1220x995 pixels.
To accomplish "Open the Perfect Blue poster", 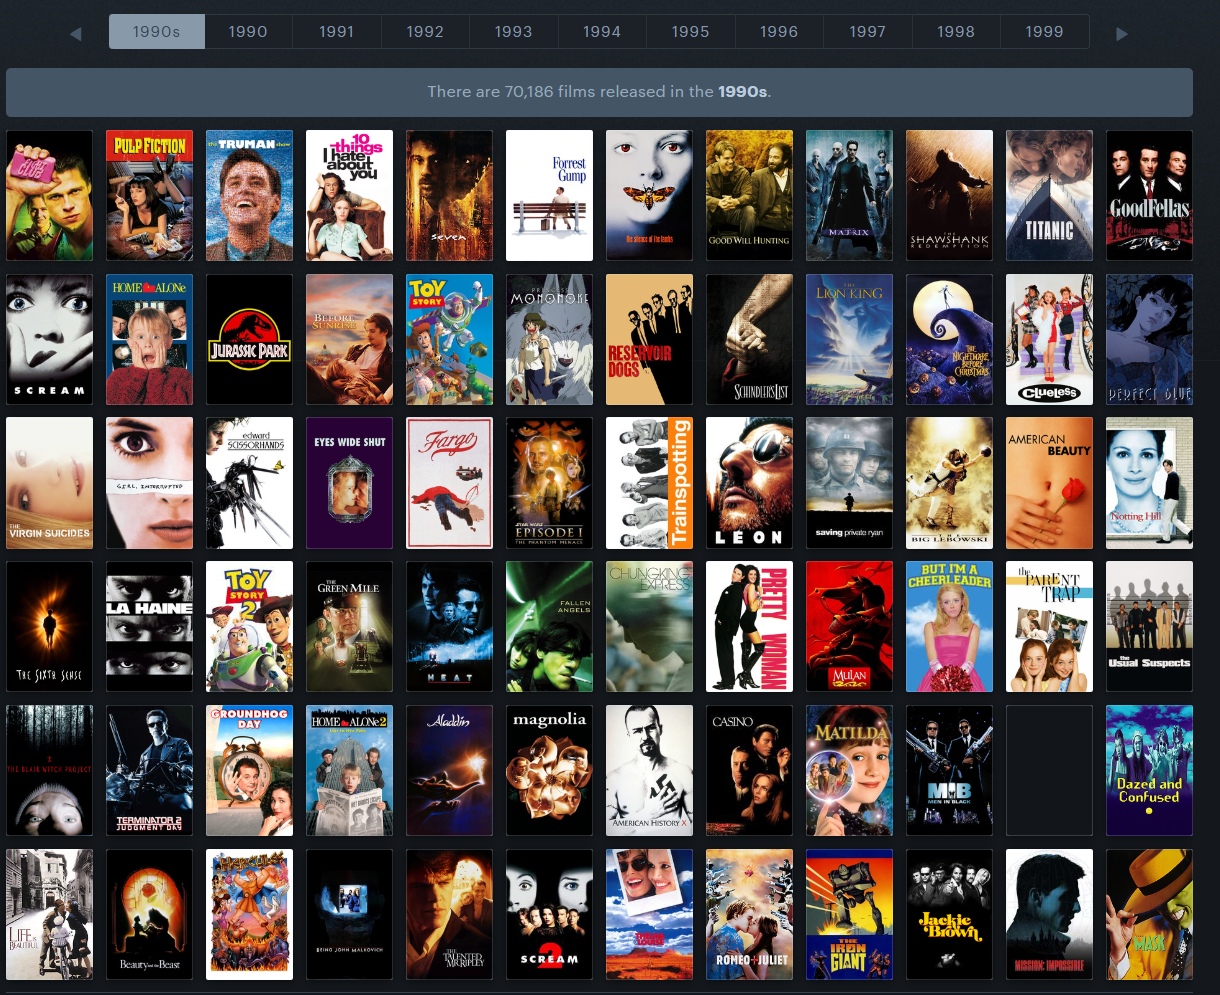I will (x=1150, y=340).
